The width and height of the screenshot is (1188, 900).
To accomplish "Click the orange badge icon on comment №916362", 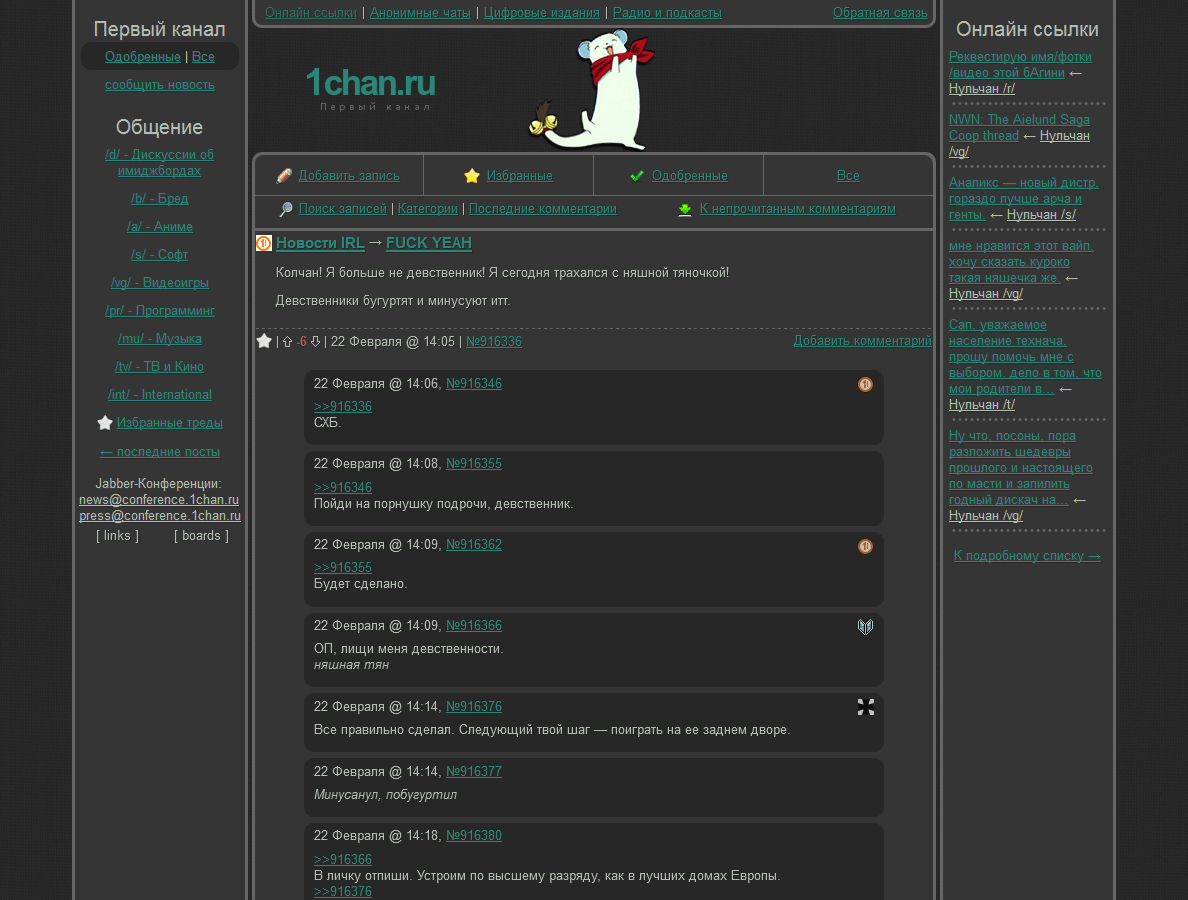I will [865, 546].
